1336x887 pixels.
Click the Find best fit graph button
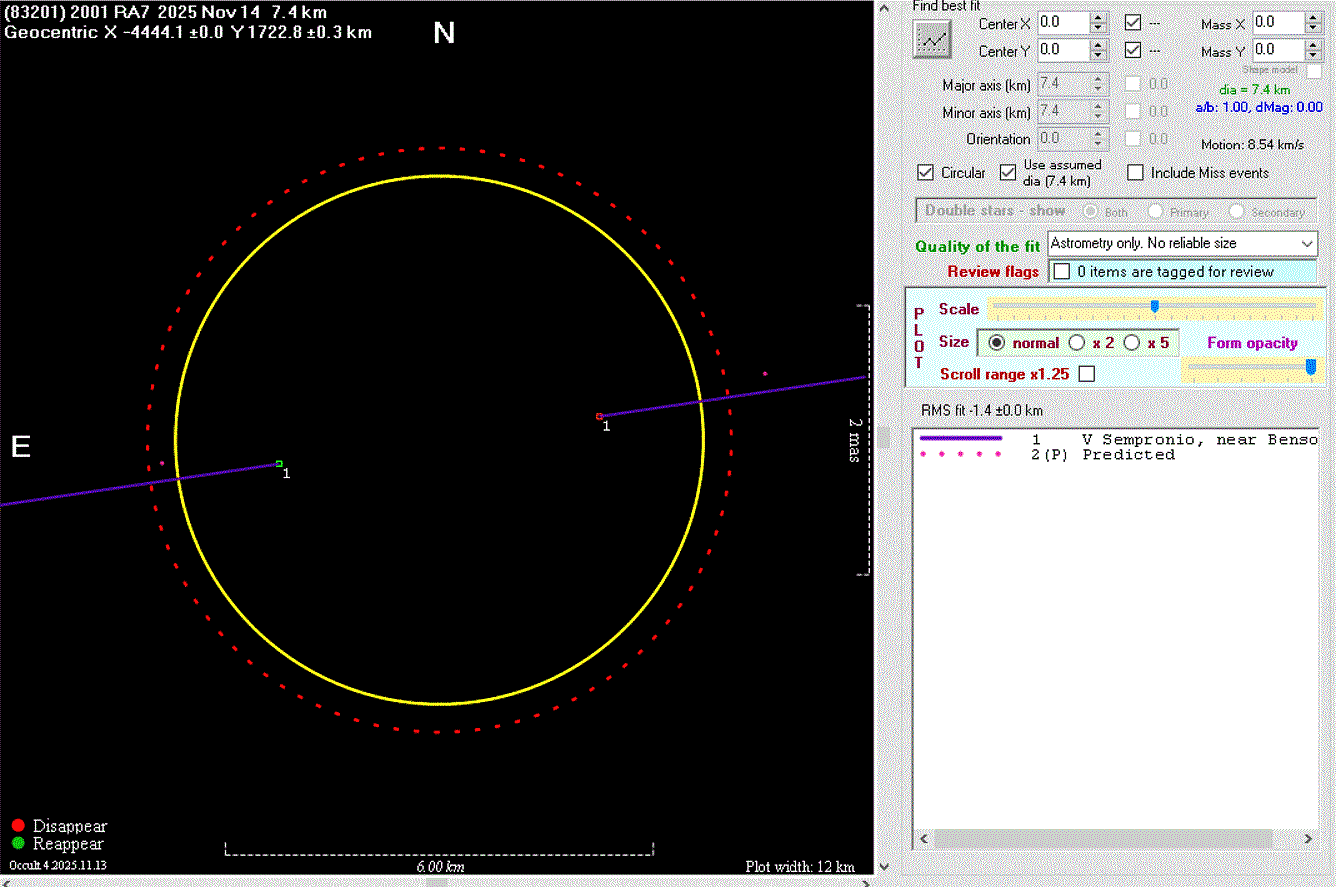(x=932, y=40)
